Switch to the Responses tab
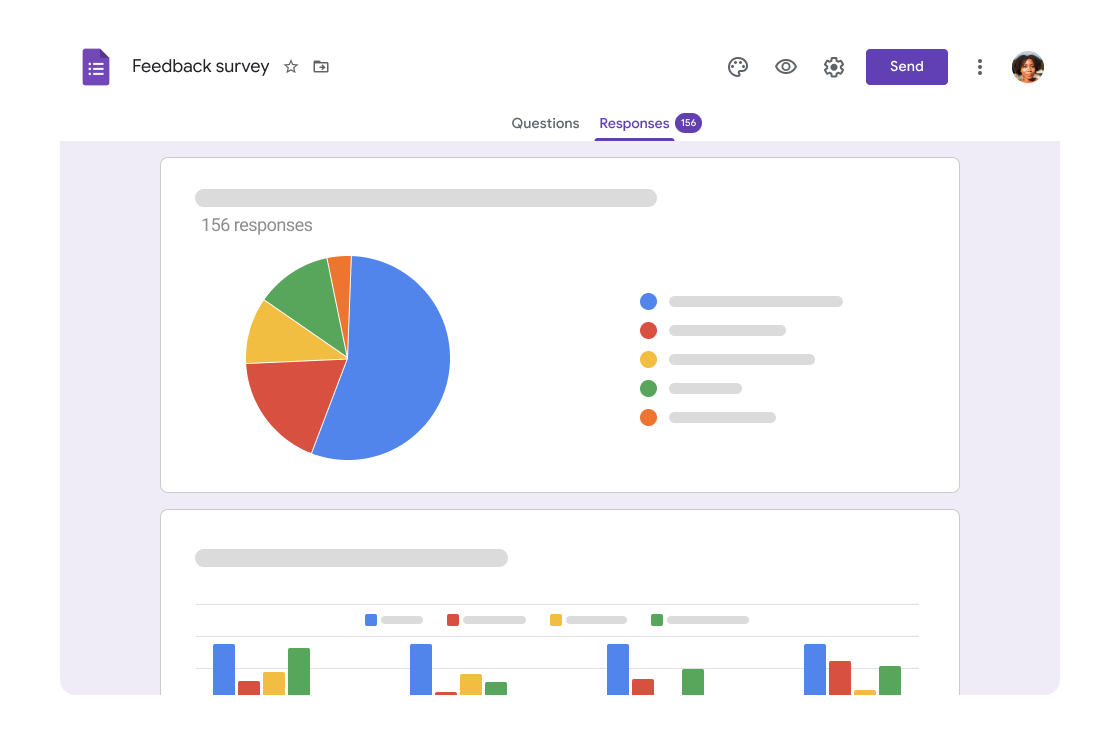 coord(634,122)
